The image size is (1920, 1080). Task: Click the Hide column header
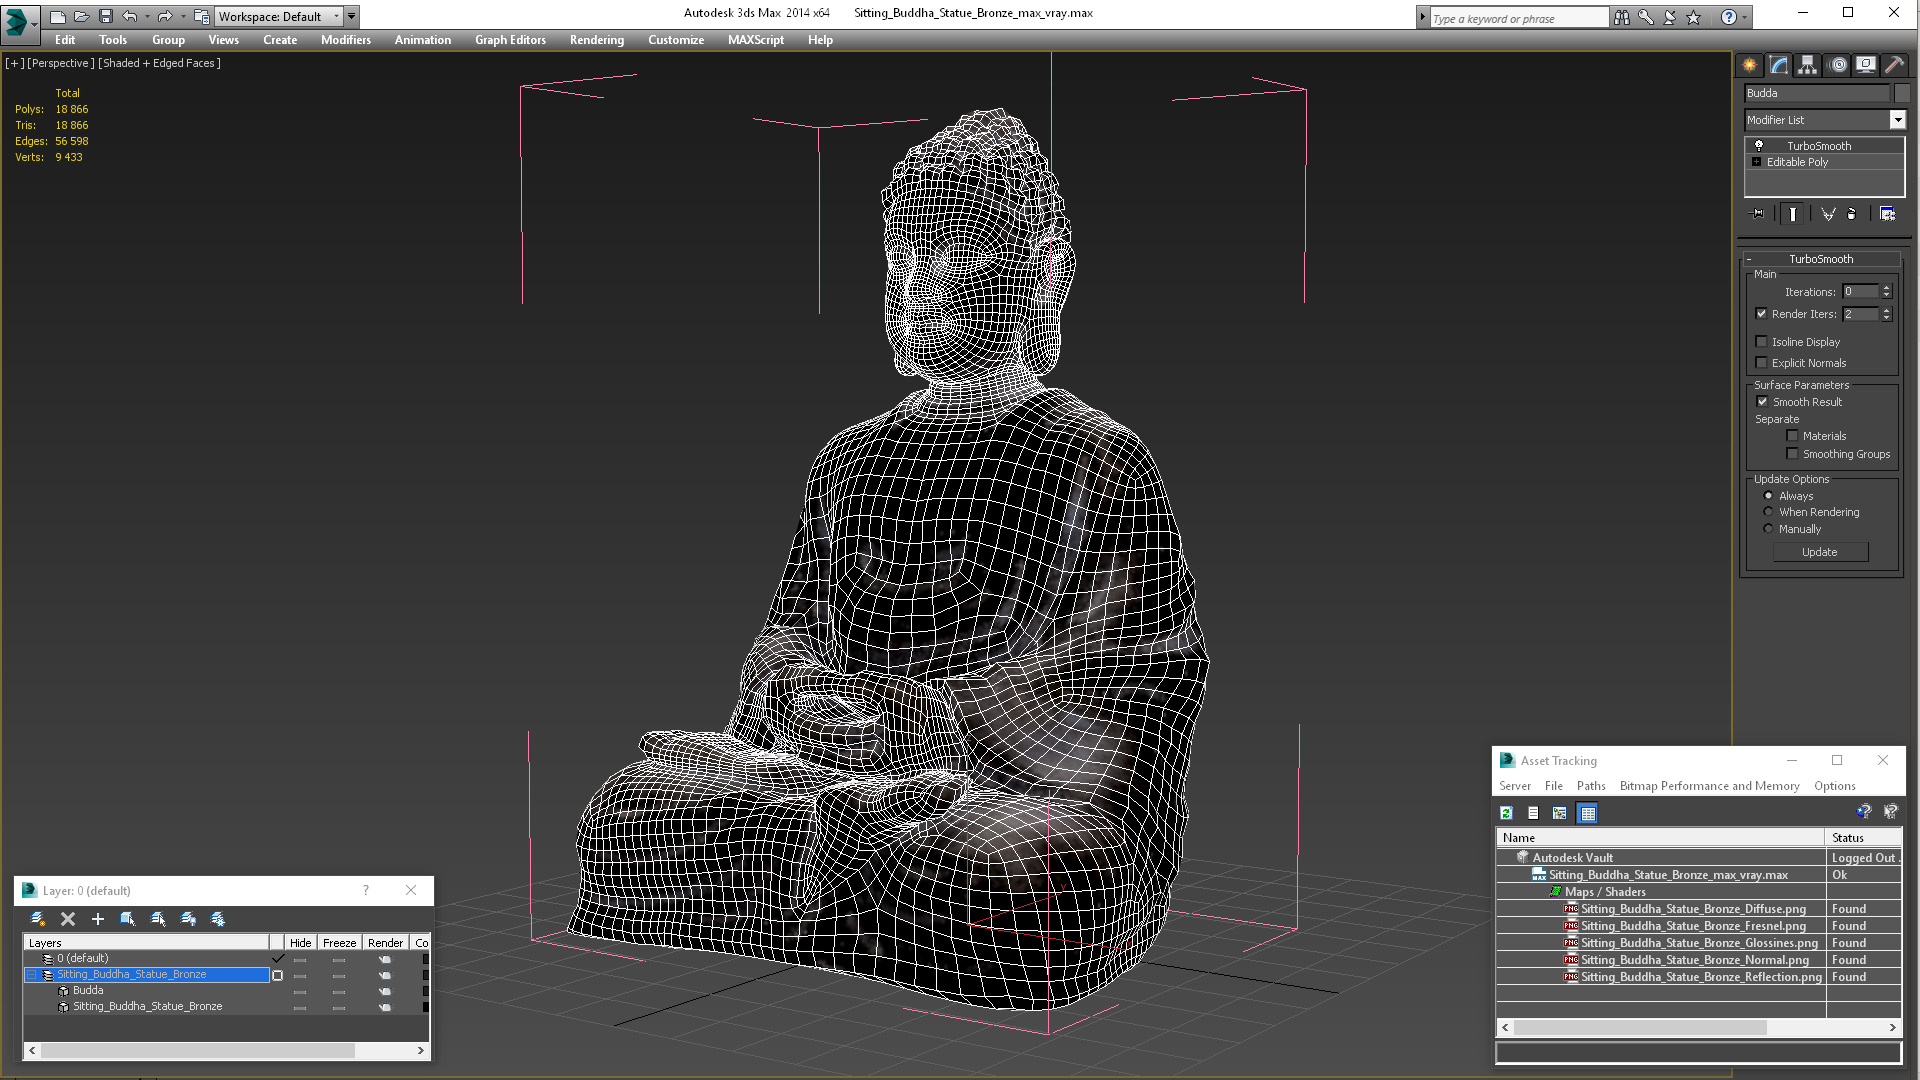pyautogui.click(x=300, y=943)
